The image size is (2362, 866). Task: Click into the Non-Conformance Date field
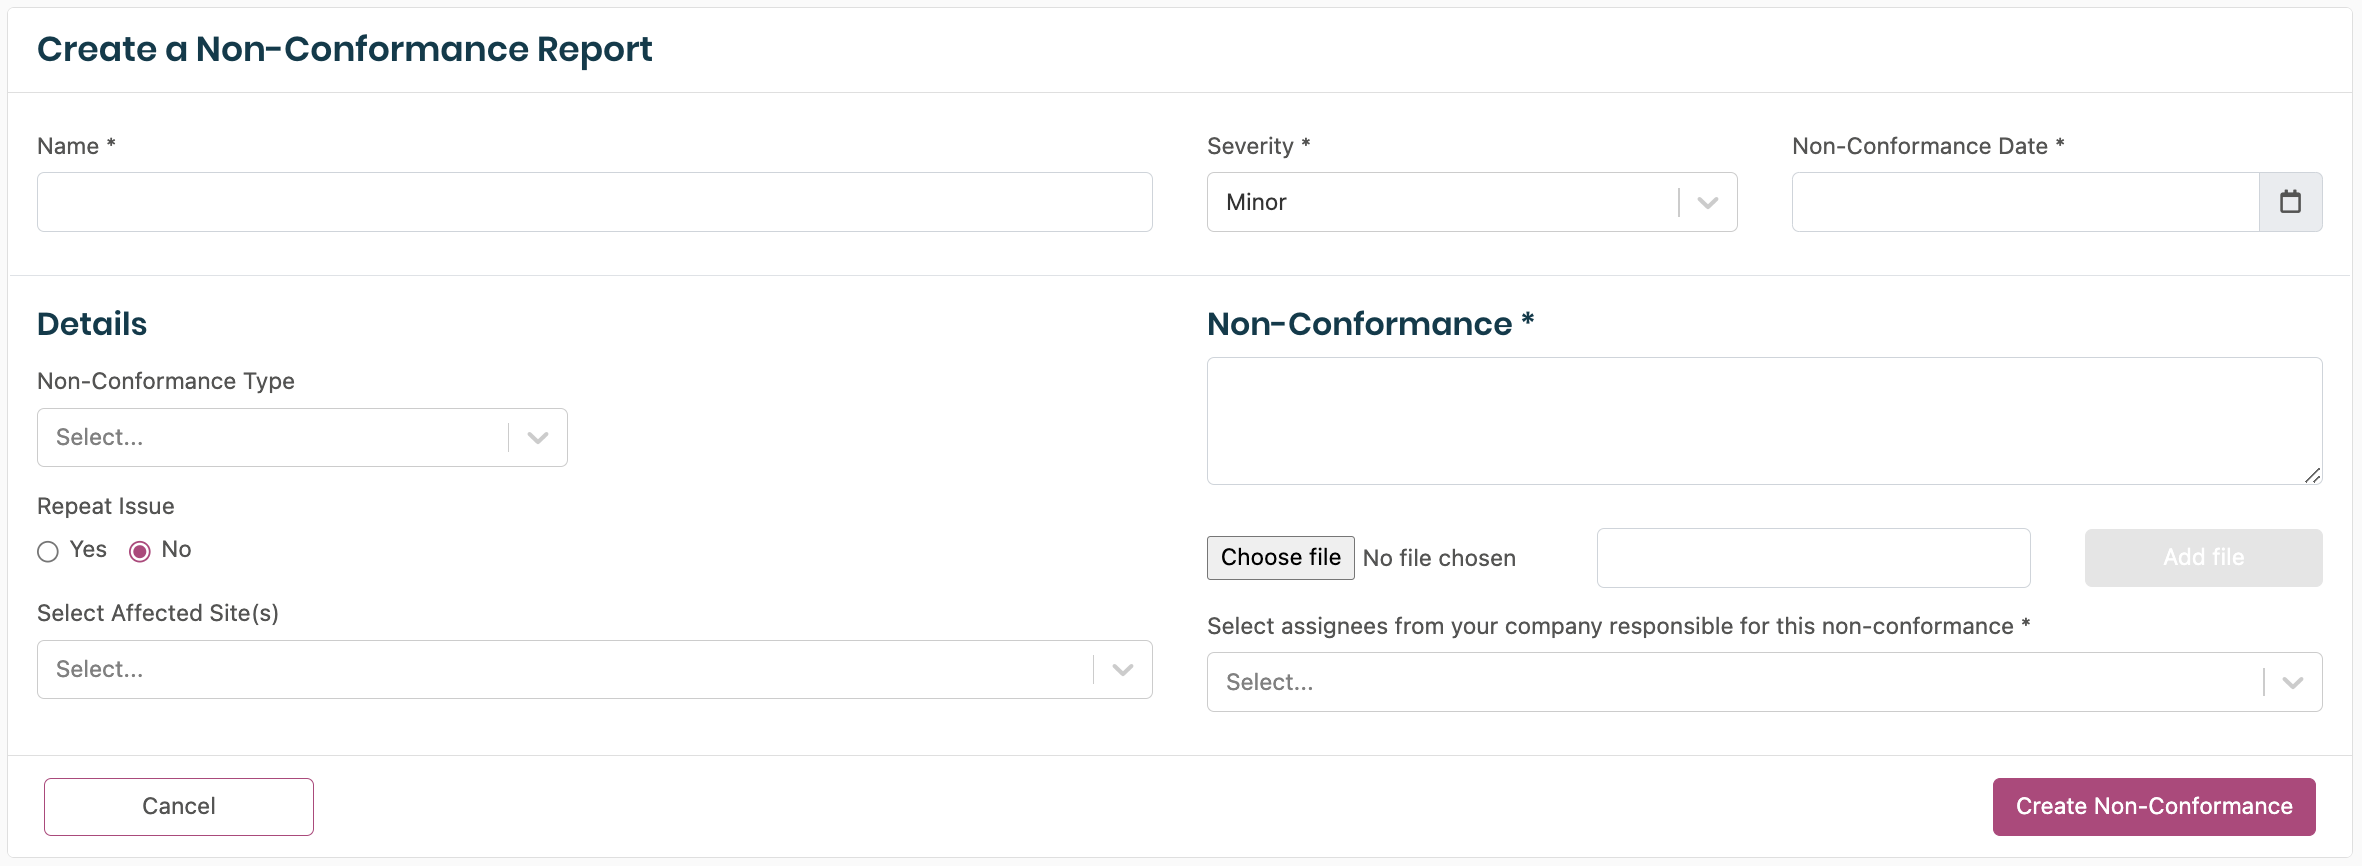(2024, 202)
